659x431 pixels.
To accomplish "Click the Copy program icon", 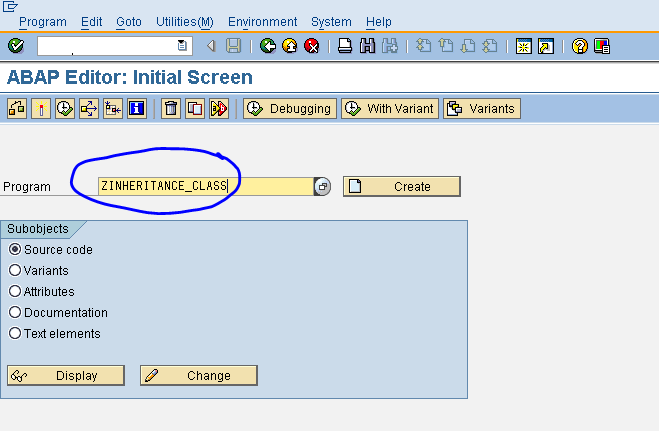I will [195, 109].
